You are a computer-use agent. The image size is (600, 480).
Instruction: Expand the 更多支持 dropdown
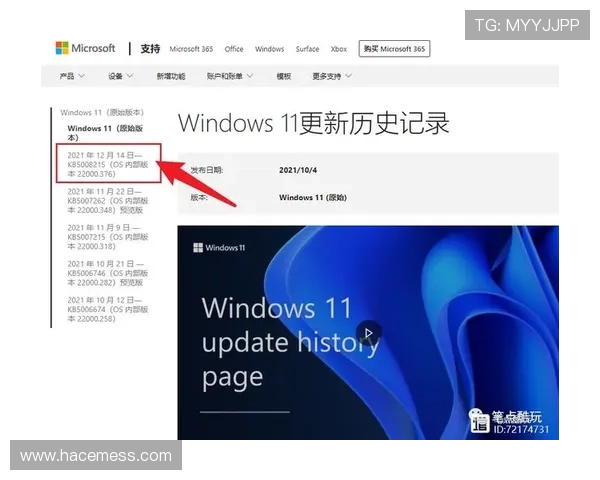pyautogui.click(x=332, y=76)
